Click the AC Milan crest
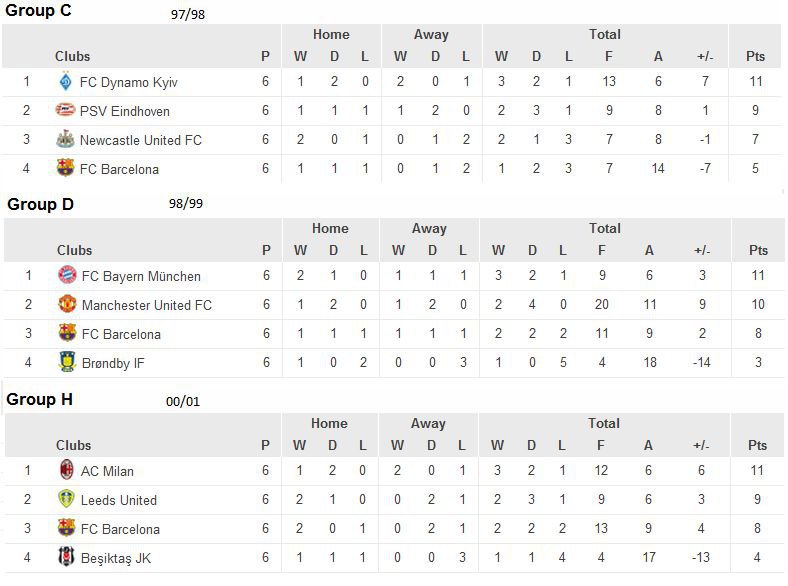Screen dimensions: 788x586 tap(66, 469)
